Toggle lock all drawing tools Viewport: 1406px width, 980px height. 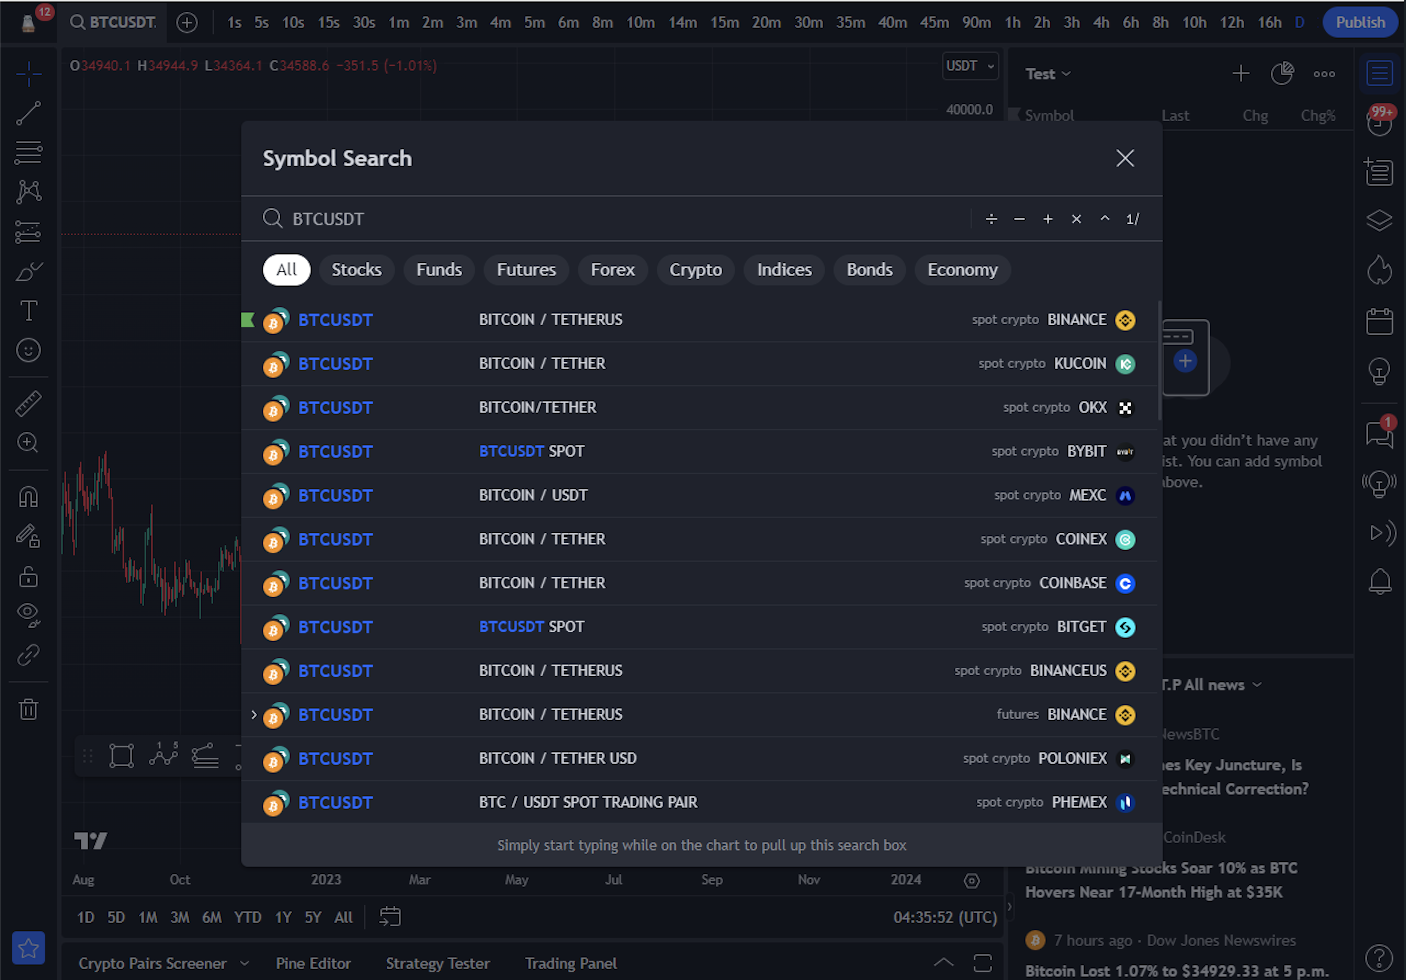28,576
